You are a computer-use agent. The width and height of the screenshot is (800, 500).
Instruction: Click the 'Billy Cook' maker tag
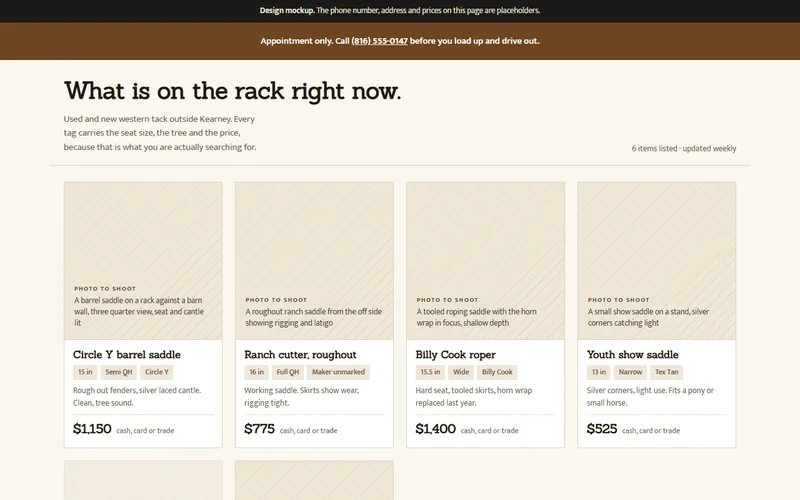pyautogui.click(x=497, y=372)
